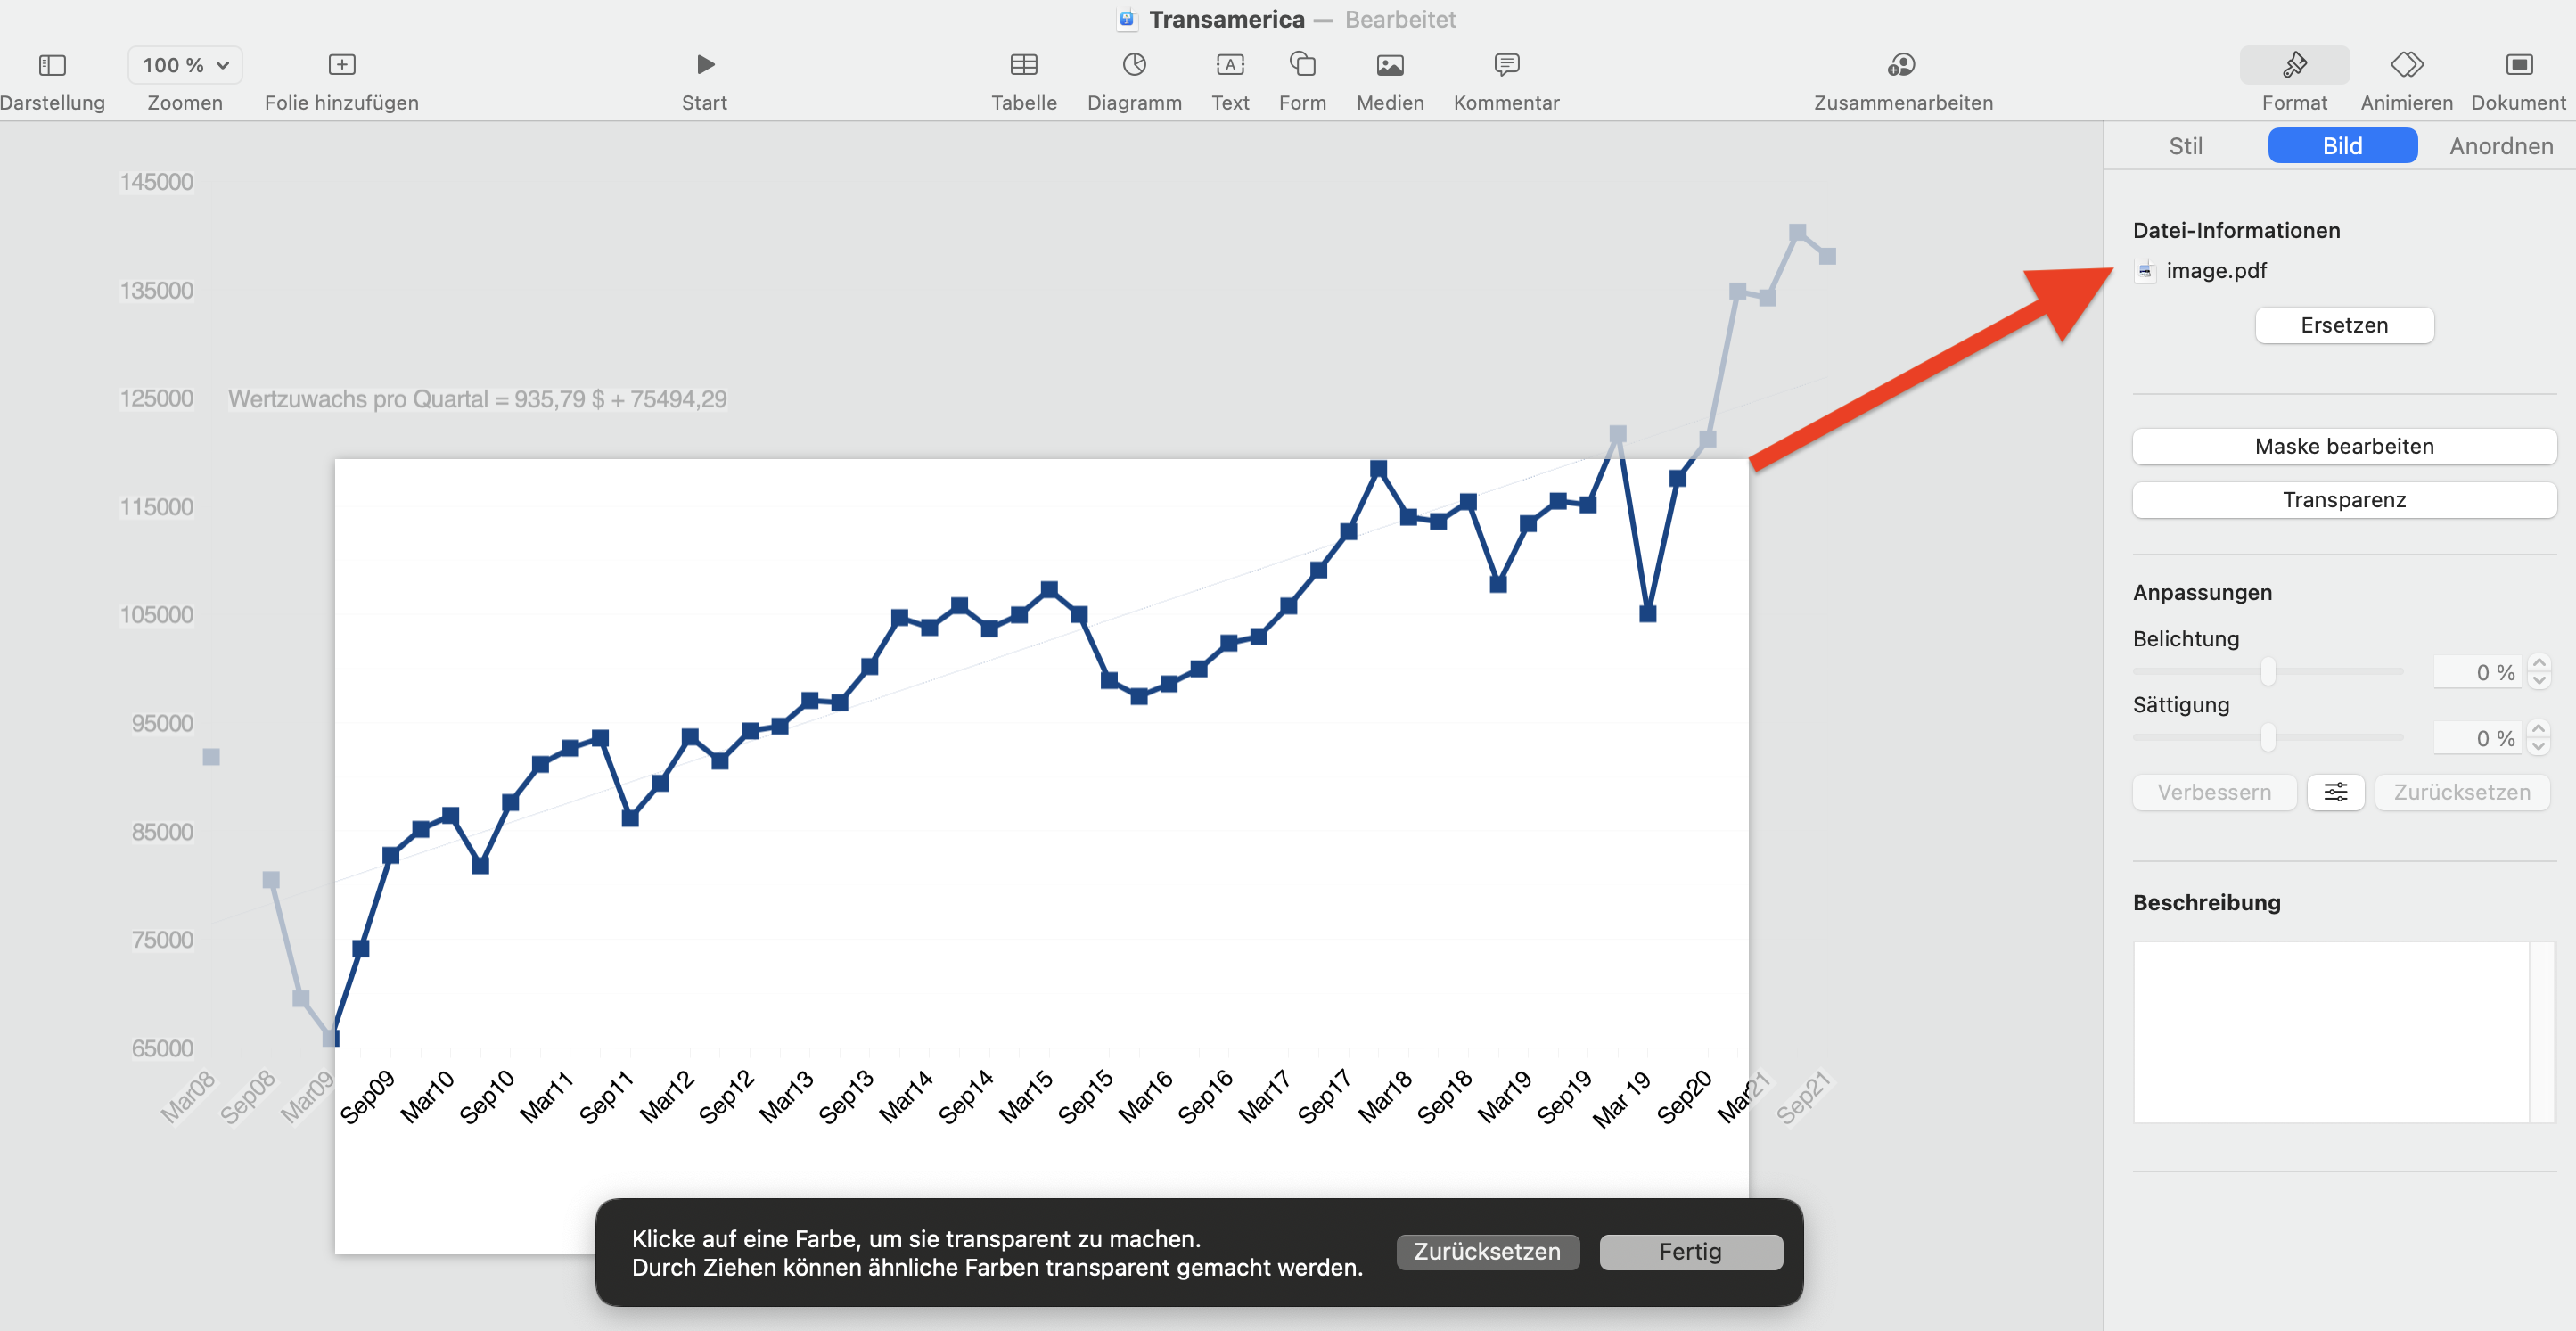Toggle the Dokument inspector panel
The height and width of the screenshot is (1331, 2576).
point(2517,65)
